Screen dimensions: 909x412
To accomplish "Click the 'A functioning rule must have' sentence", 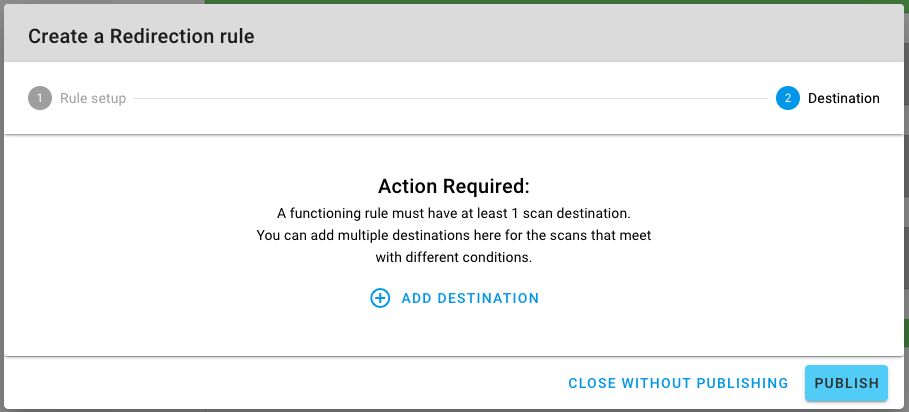I will click(453, 214).
